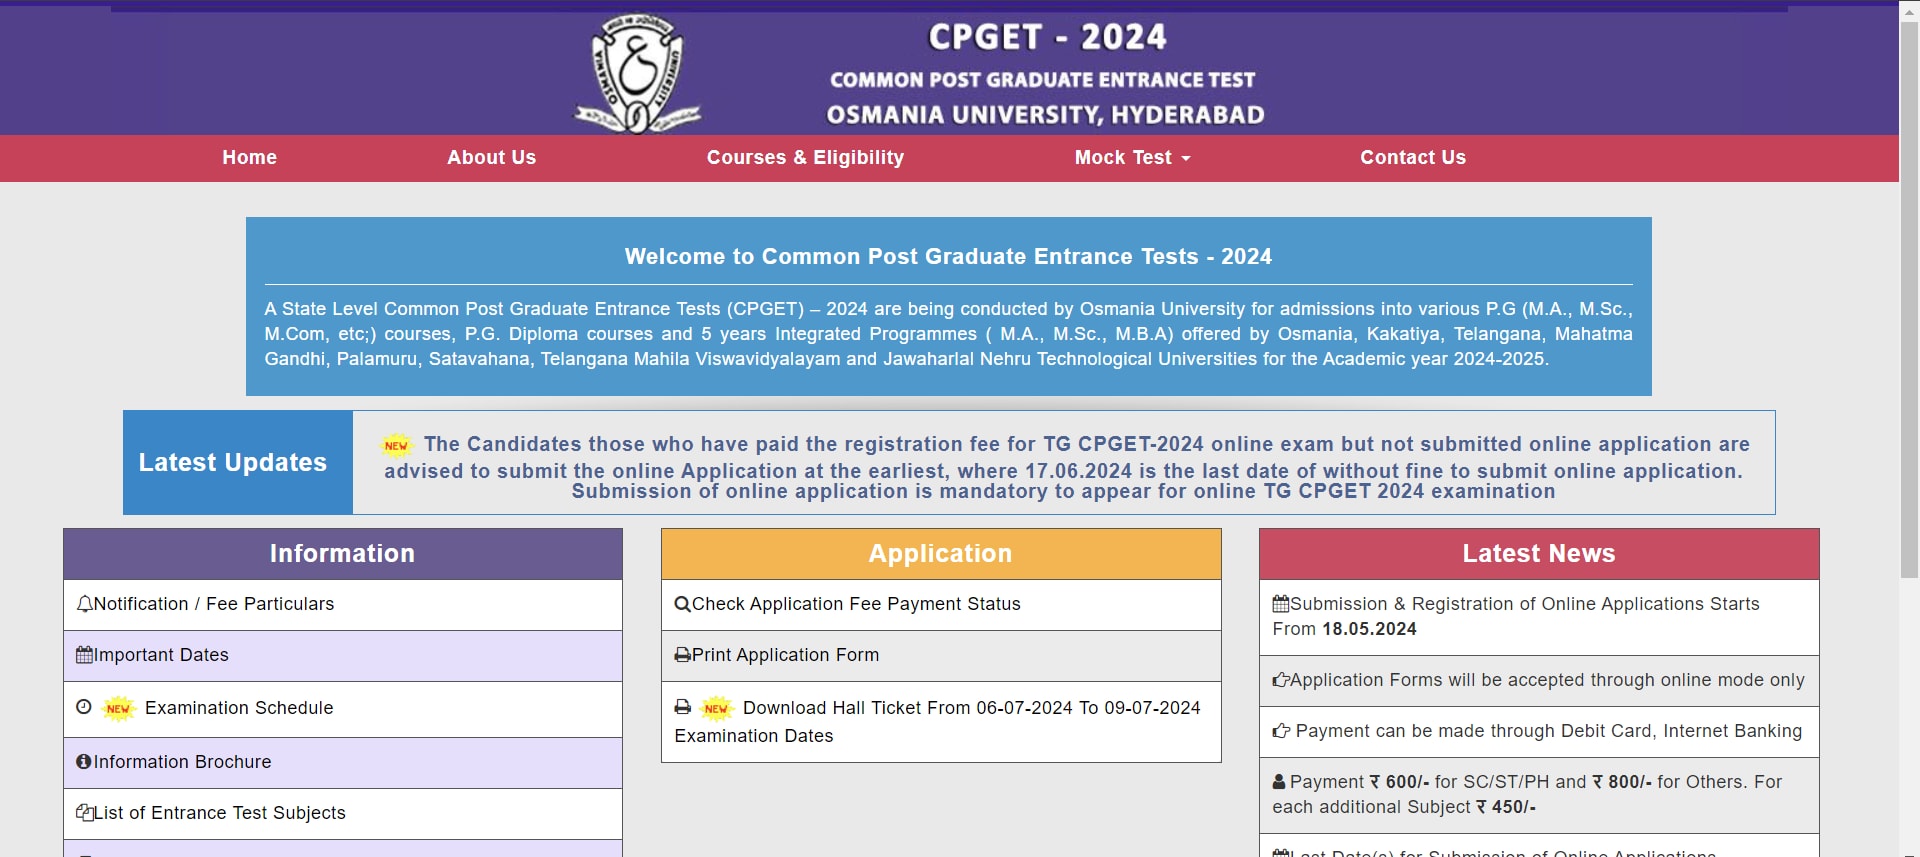Open List of Entrance Test Subjects
Viewport: 1920px width, 857px height.
click(x=219, y=813)
